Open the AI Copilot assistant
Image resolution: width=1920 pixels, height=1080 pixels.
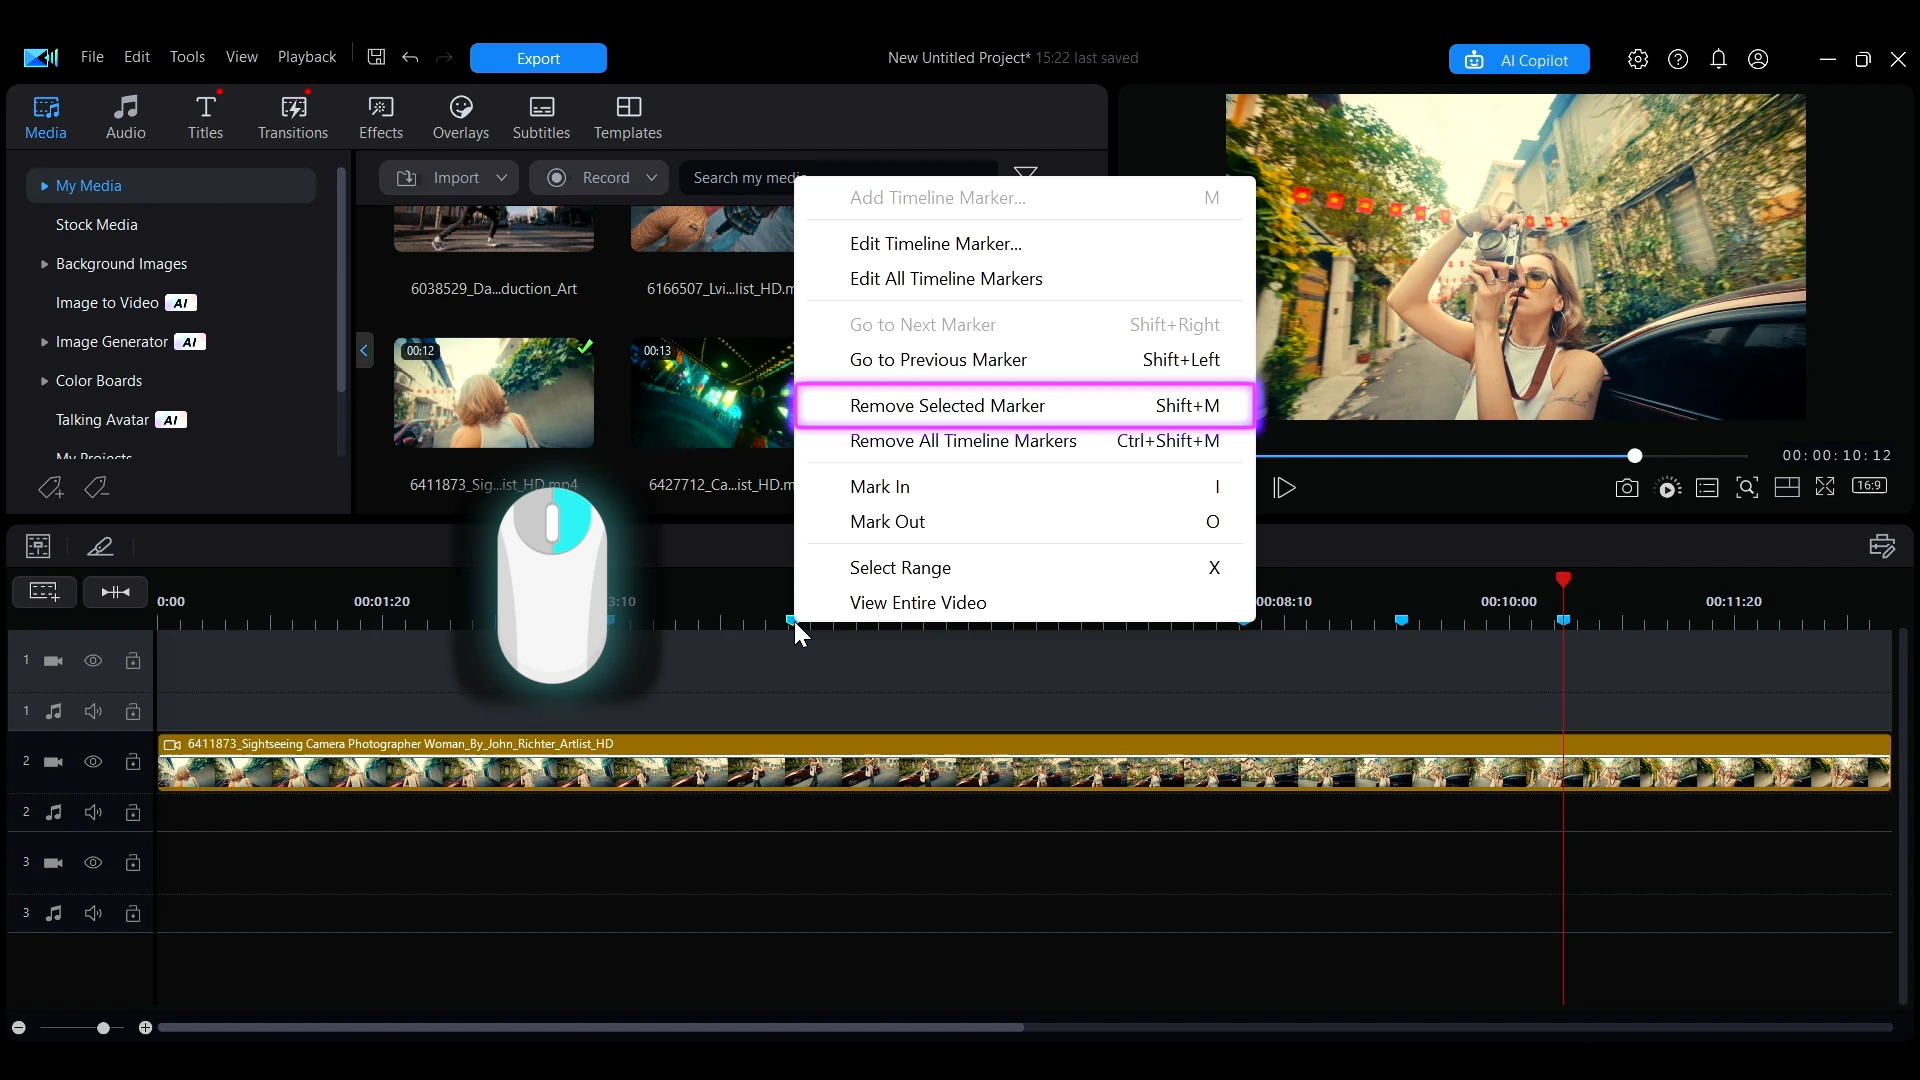(1519, 60)
